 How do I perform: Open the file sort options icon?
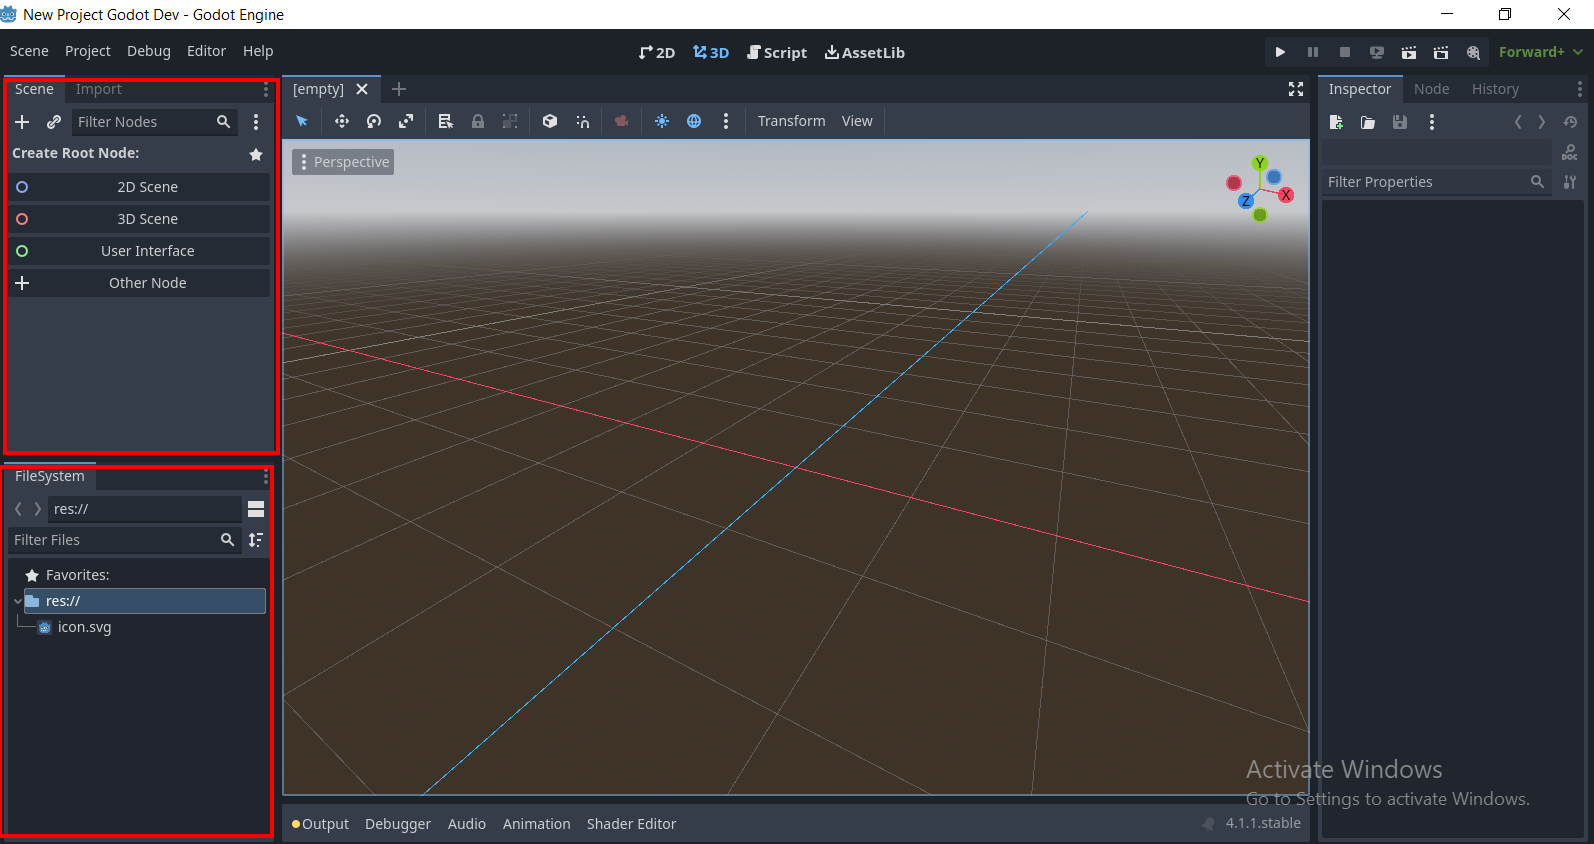click(x=256, y=540)
